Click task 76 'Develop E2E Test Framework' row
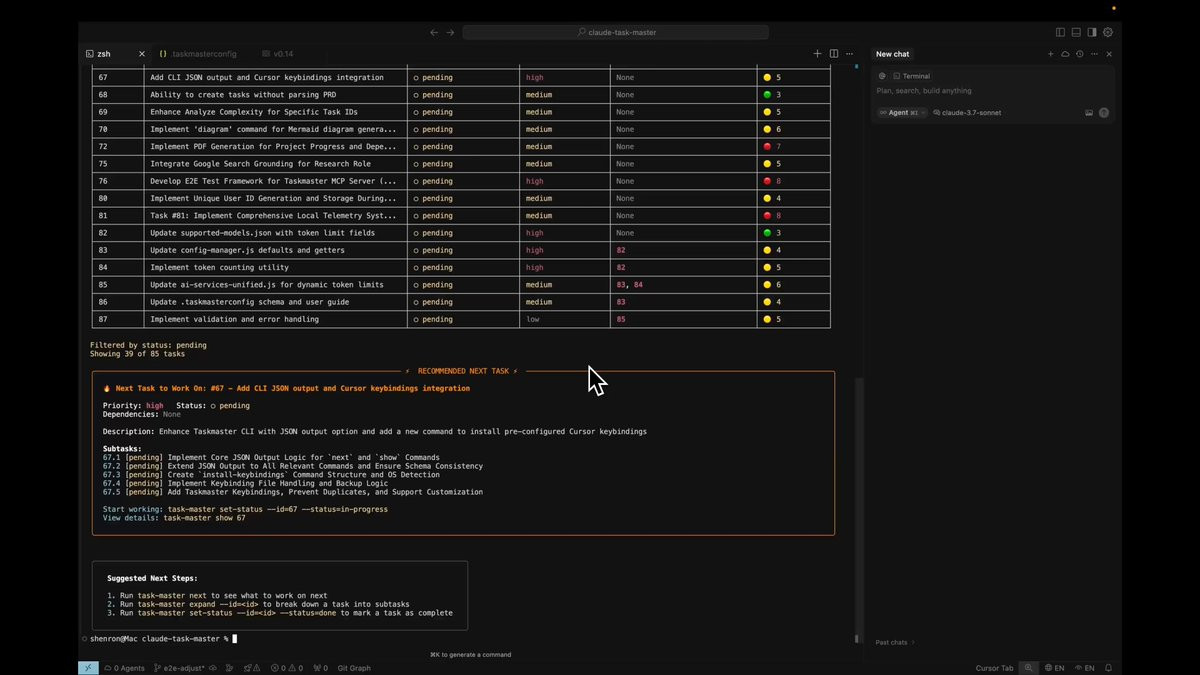The width and height of the screenshot is (1200, 675). (461, 181)
